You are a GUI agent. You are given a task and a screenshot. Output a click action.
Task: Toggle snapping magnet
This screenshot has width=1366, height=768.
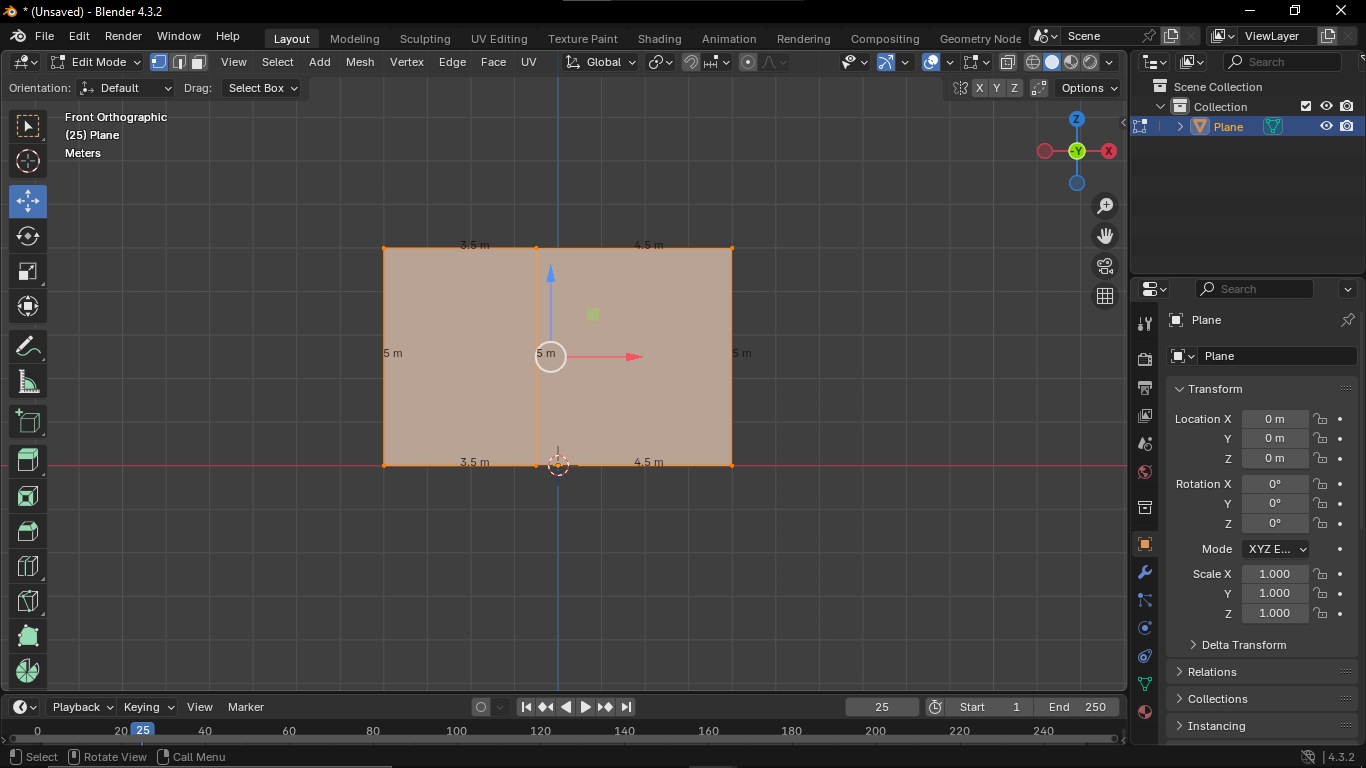(x=691, y=62)
